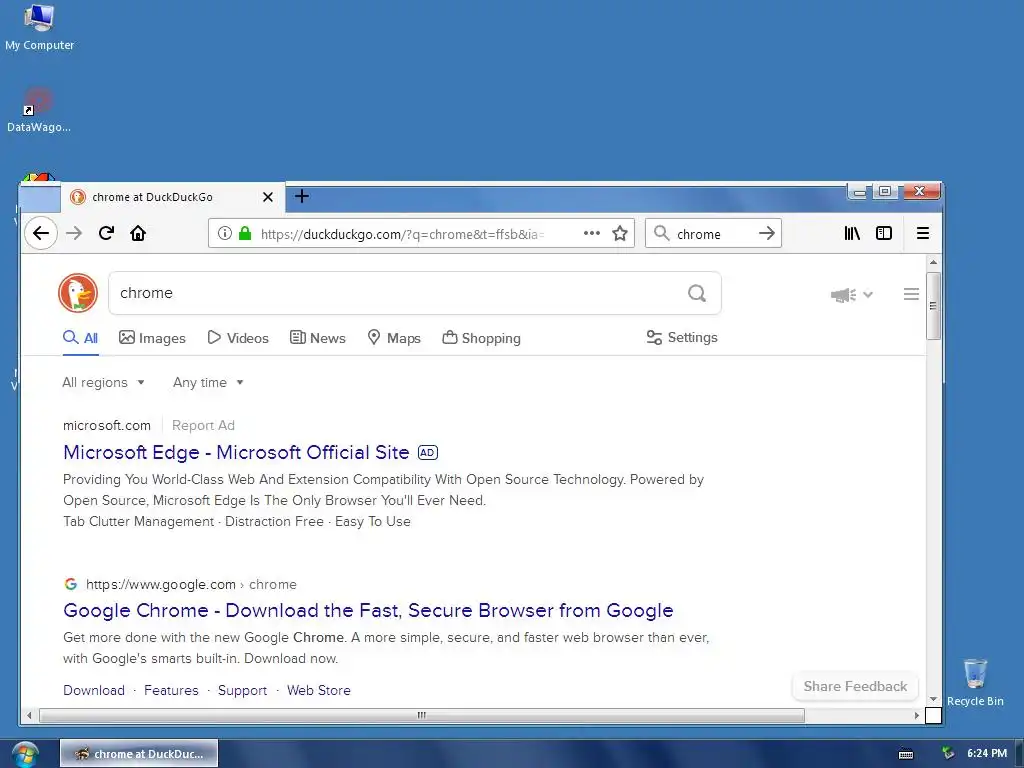Viewport: 1024px width, 768px height.
Task: Click the microsoft.com ad domain text
Action: pyautogui.click(x=106, y=425)
